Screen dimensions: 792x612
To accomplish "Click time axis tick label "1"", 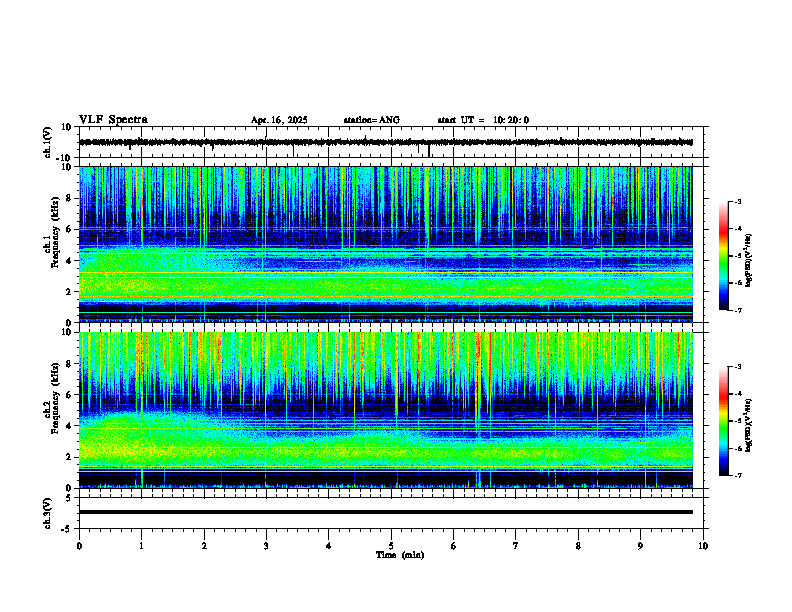I will (x=141, y=546).
